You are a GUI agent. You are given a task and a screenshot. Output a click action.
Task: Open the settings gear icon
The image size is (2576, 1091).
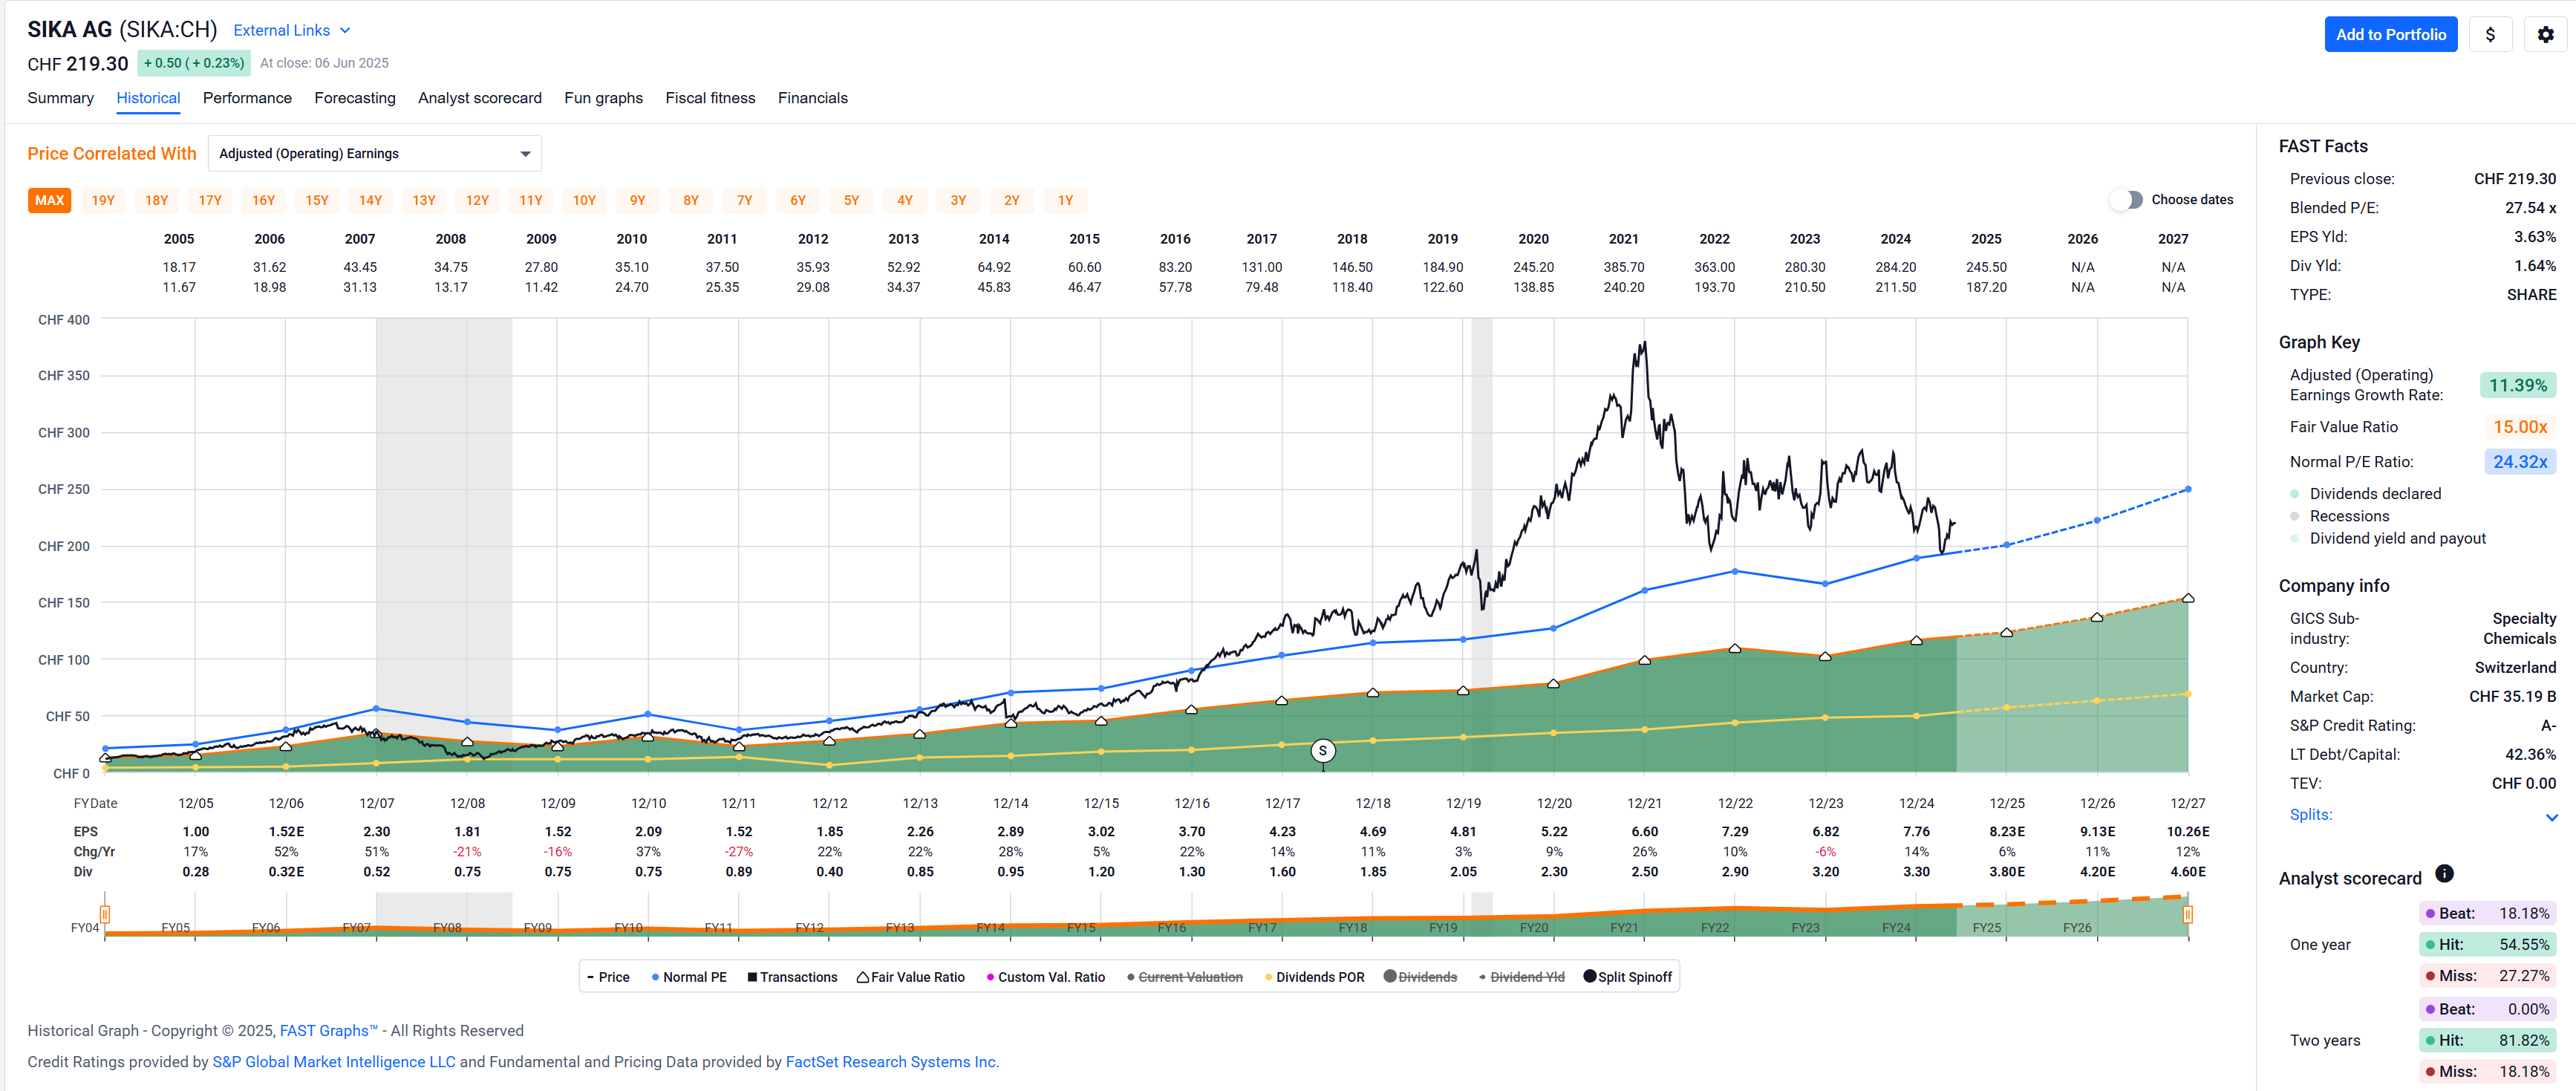(x=2546, y=34)
